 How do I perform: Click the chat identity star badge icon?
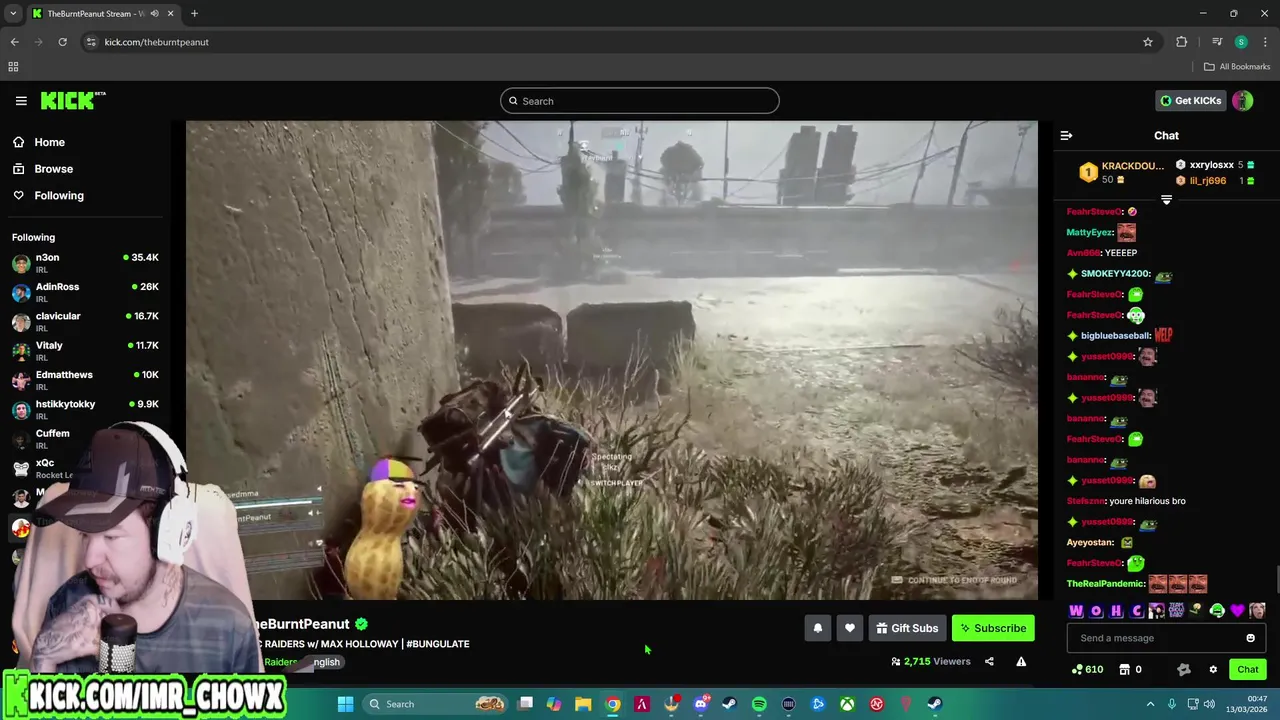point(1184,669)
